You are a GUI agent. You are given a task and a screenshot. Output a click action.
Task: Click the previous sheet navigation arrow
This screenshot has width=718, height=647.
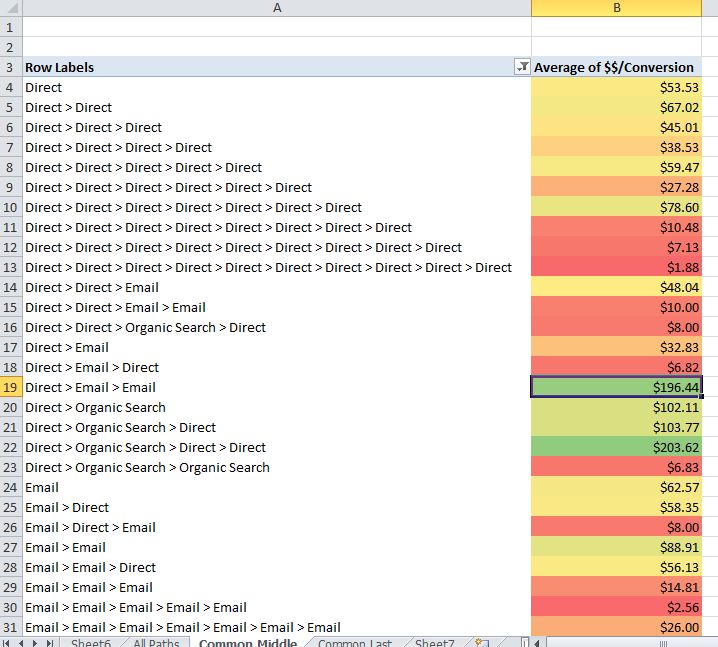pos(23,642)
